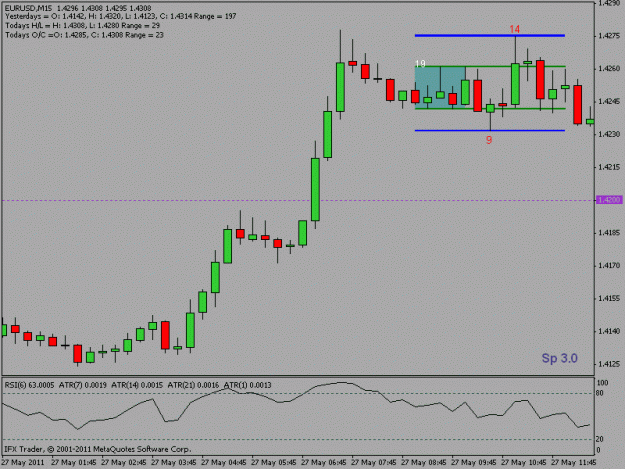
Task: Click the 1.4230 price axis label
Action: pyautogui.click(x=609, y=134)
